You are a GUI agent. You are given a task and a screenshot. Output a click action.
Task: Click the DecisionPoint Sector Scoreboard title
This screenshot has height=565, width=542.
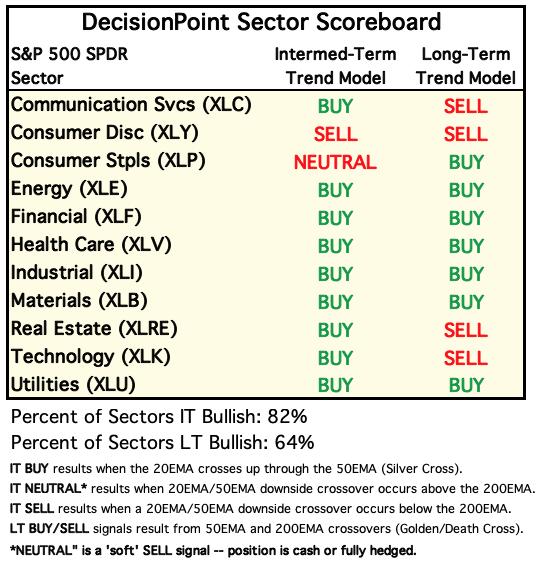[261, 22]
